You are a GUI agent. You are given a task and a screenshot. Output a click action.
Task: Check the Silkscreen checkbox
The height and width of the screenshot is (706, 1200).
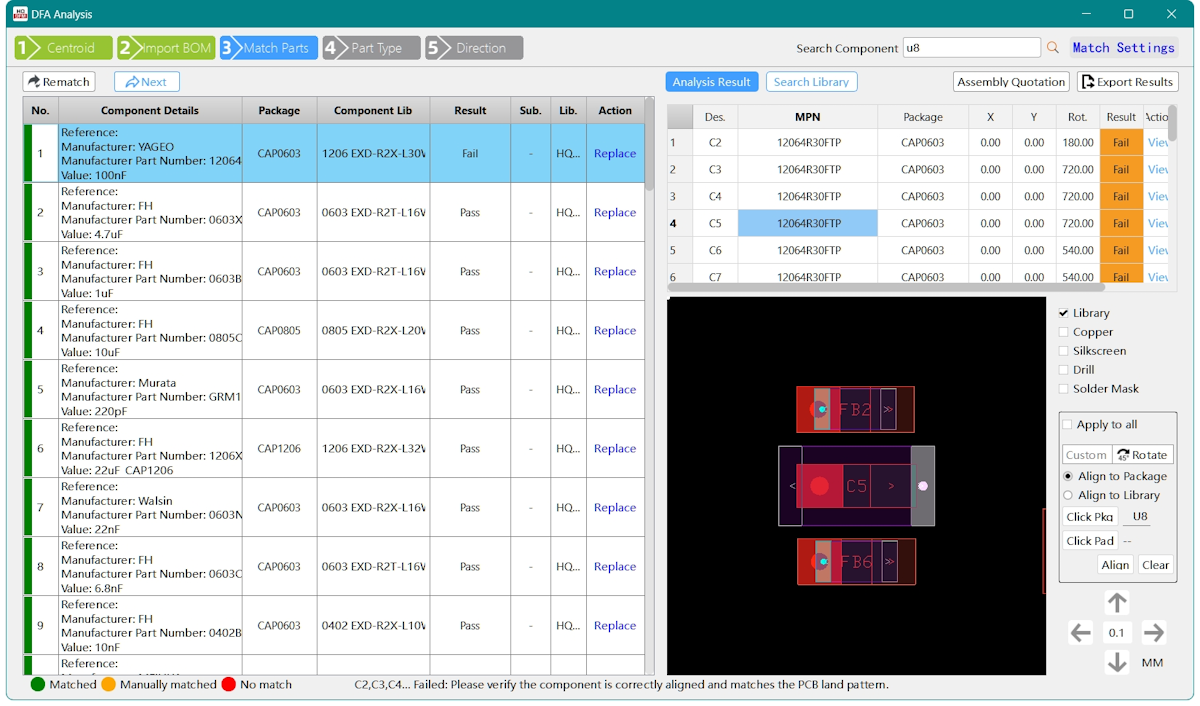pos(1063,351)
